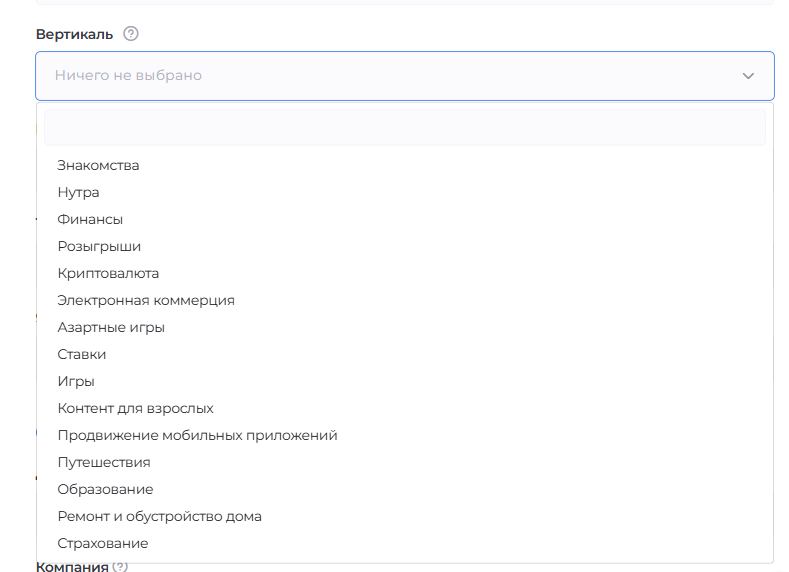Click the help icon next to Компания

tap(120, 567)
